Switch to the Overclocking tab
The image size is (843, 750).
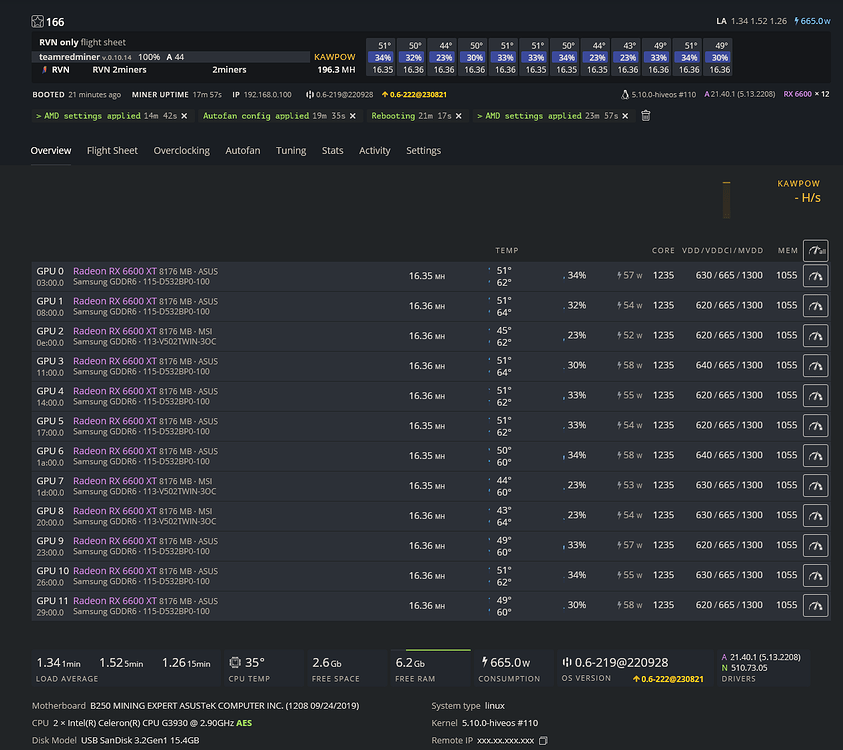click(x=181, y=150)
